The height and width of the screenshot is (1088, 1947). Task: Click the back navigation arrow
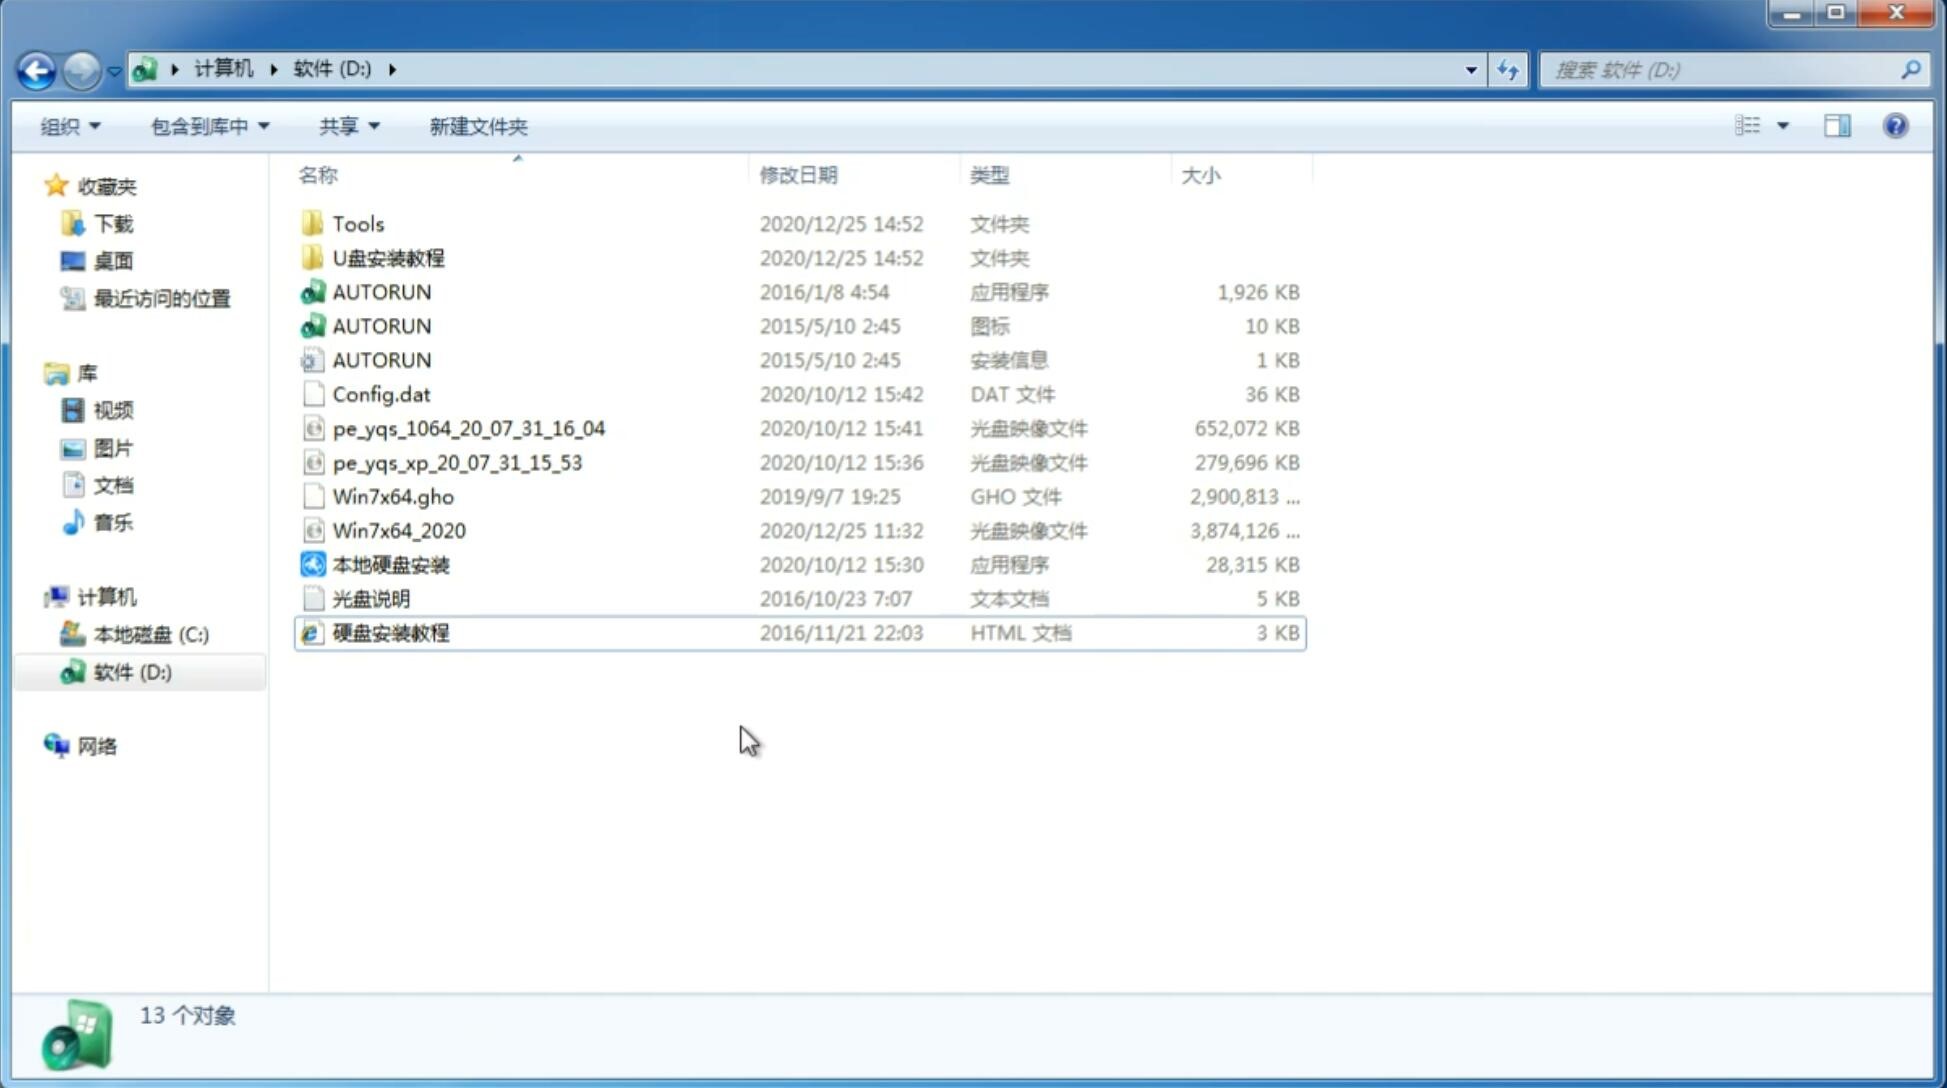(x=36, y=68)
